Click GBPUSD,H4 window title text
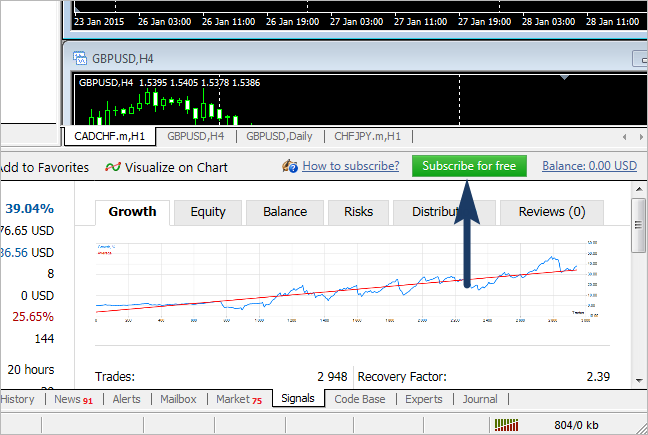648x435 pixels. pyautogui.click(x=123, y=59)
